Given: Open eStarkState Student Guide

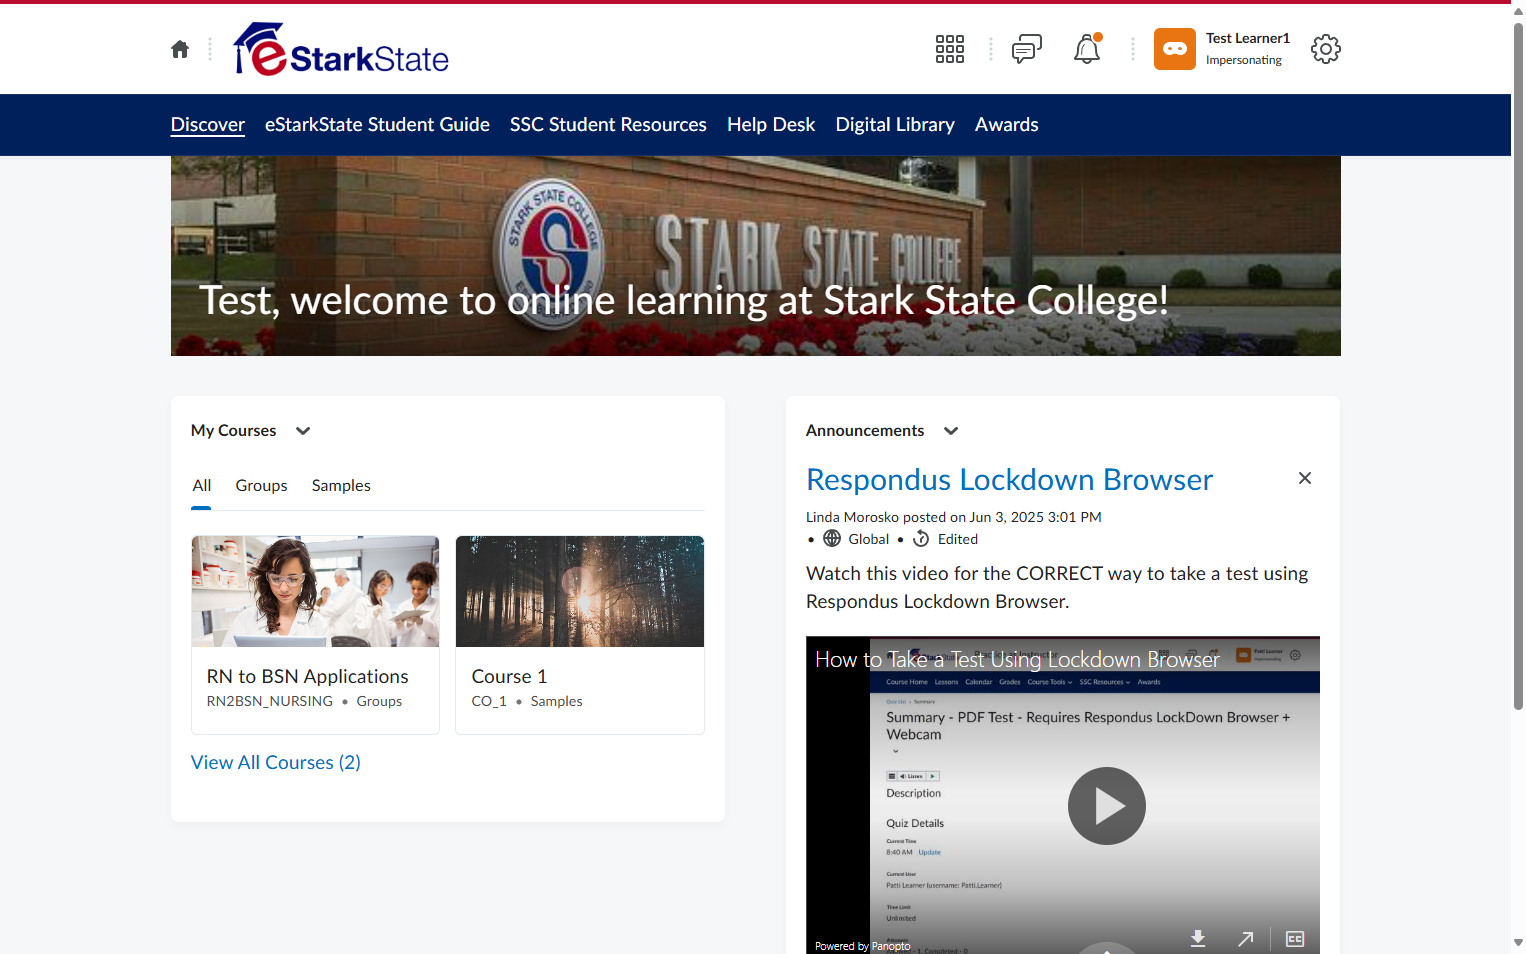Looking at the screenshot, I should [x=377, y=124].
